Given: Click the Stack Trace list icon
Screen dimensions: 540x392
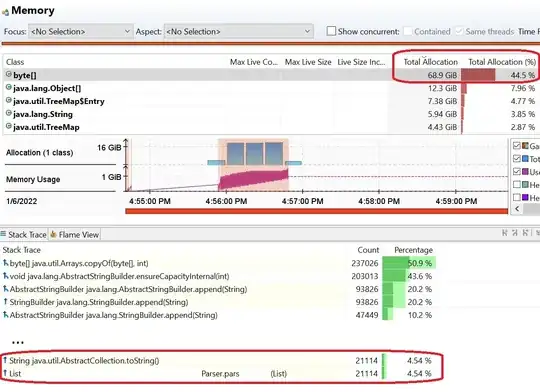Looking at the screenshot, I should click(3, 235).
